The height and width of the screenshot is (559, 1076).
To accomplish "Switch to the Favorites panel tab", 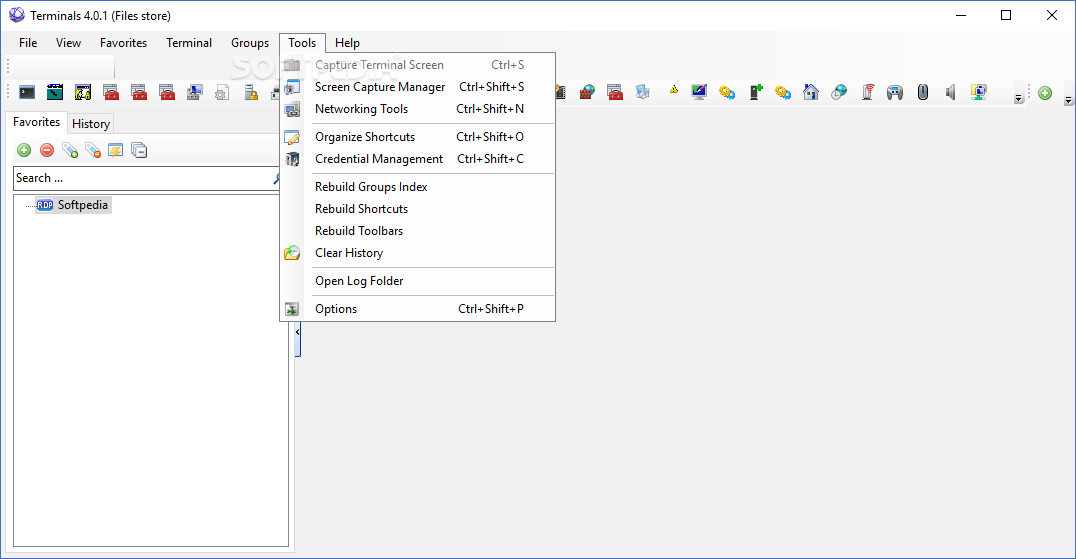I will pos(36,122).
